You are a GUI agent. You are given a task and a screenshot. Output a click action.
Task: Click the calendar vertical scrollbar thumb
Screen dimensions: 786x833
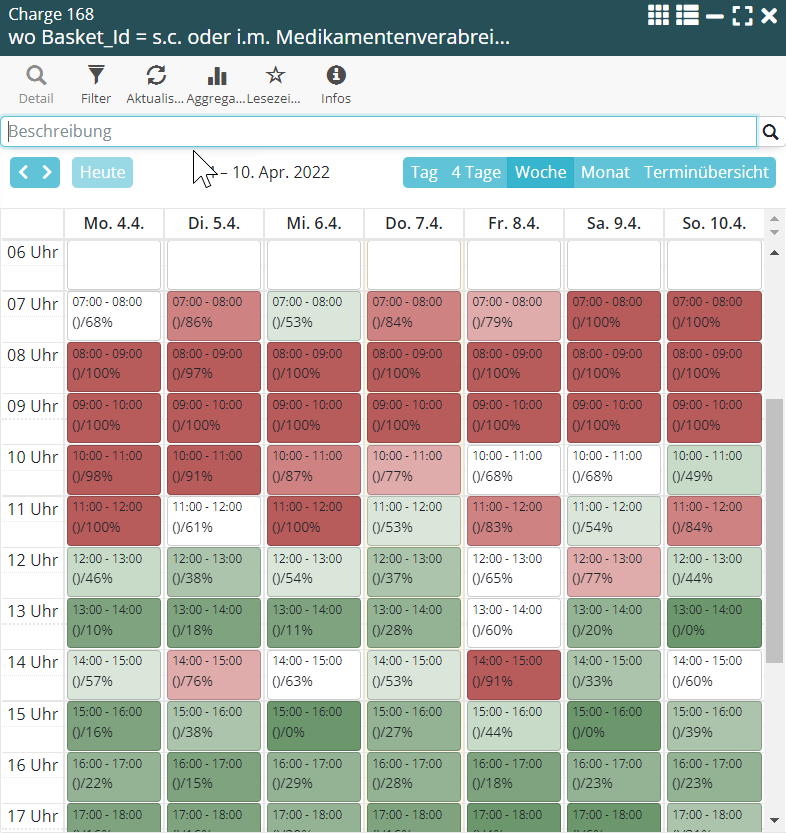[x=774, y=530]
